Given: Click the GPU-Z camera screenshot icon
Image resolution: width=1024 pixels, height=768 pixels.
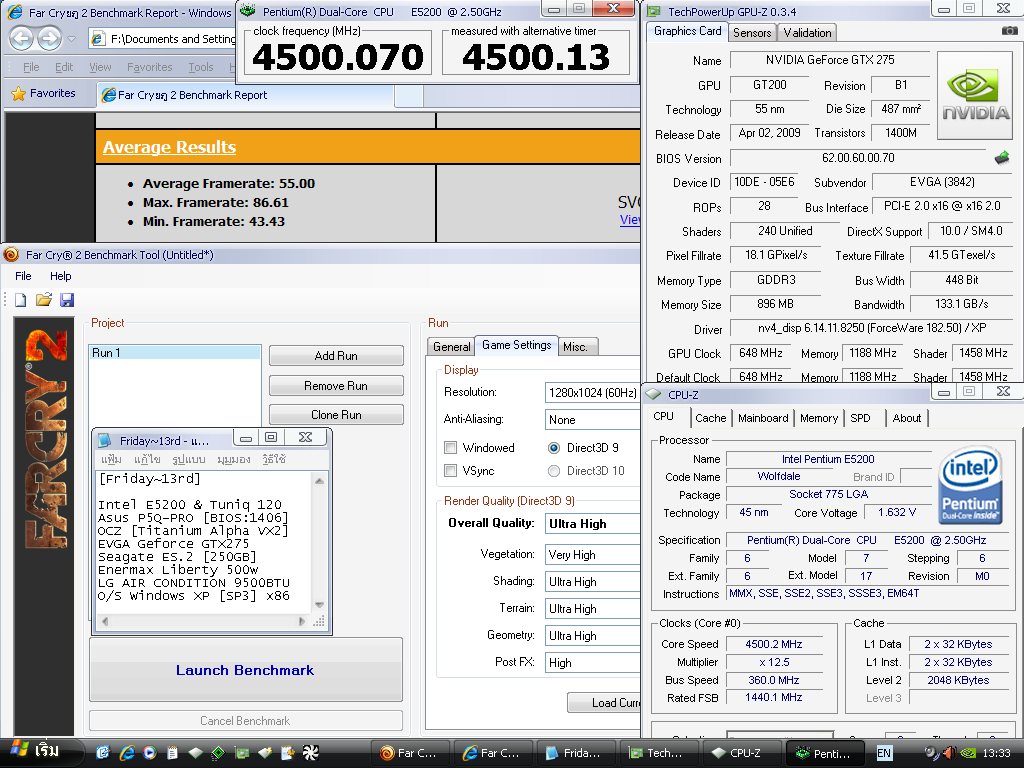Looking at the screenshot, I should (1009, 31).
